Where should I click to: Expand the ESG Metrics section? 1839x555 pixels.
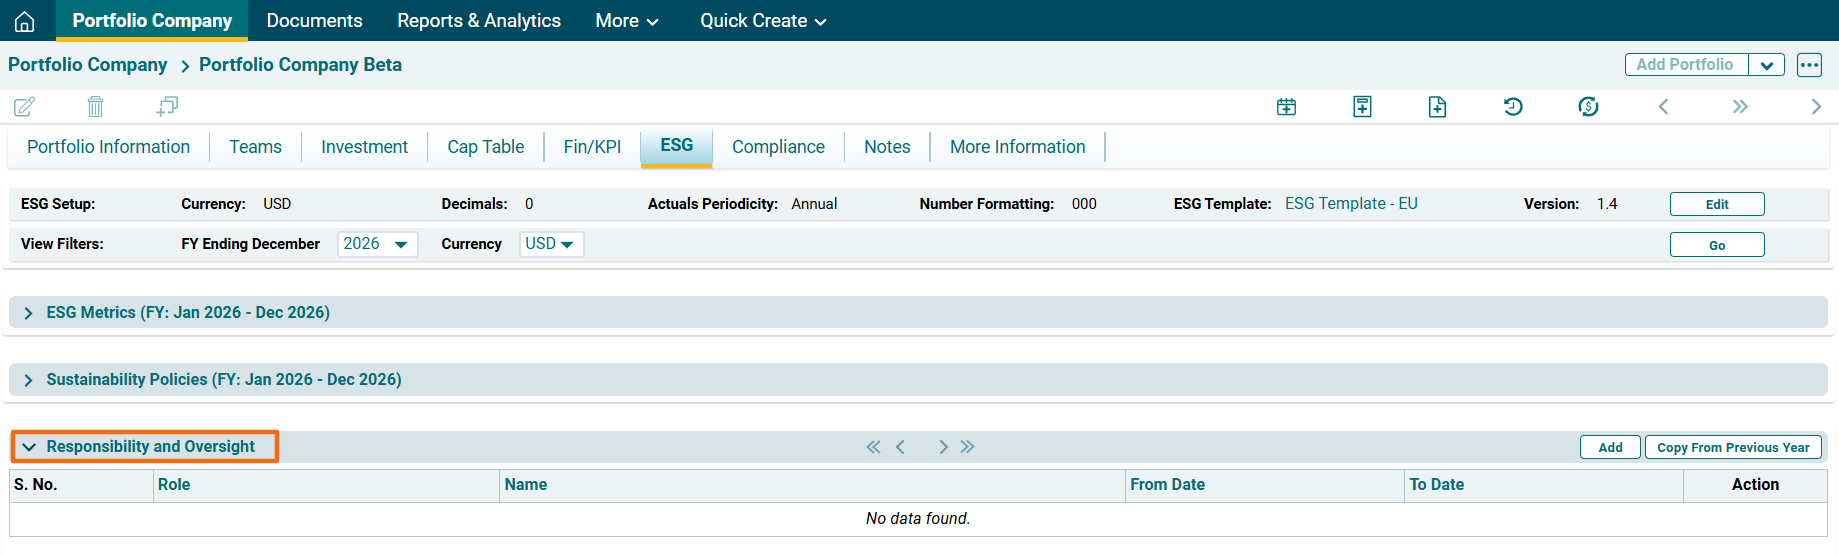pyautogui.click(x=28, y=313)
